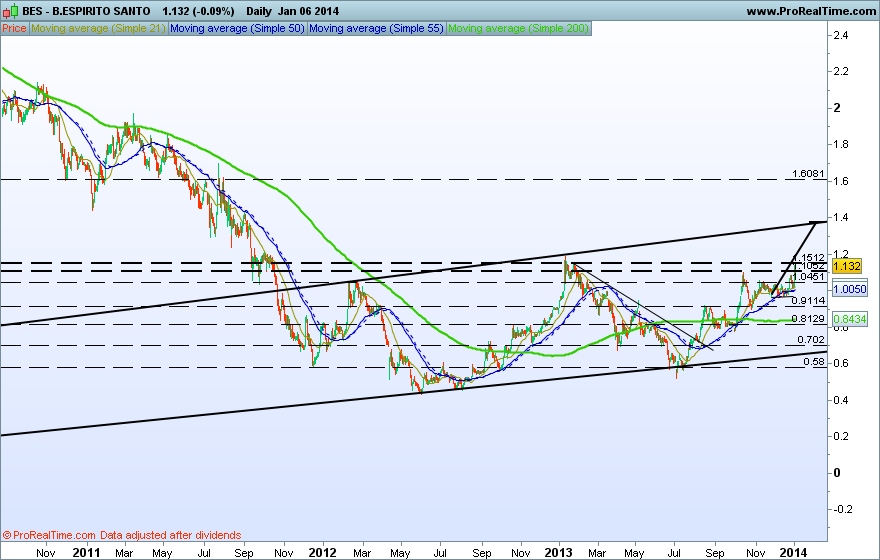Click the 2012 year label on time axis
Image resolution: width=880 pixels, height=560 pixels.
click(323, 553)
